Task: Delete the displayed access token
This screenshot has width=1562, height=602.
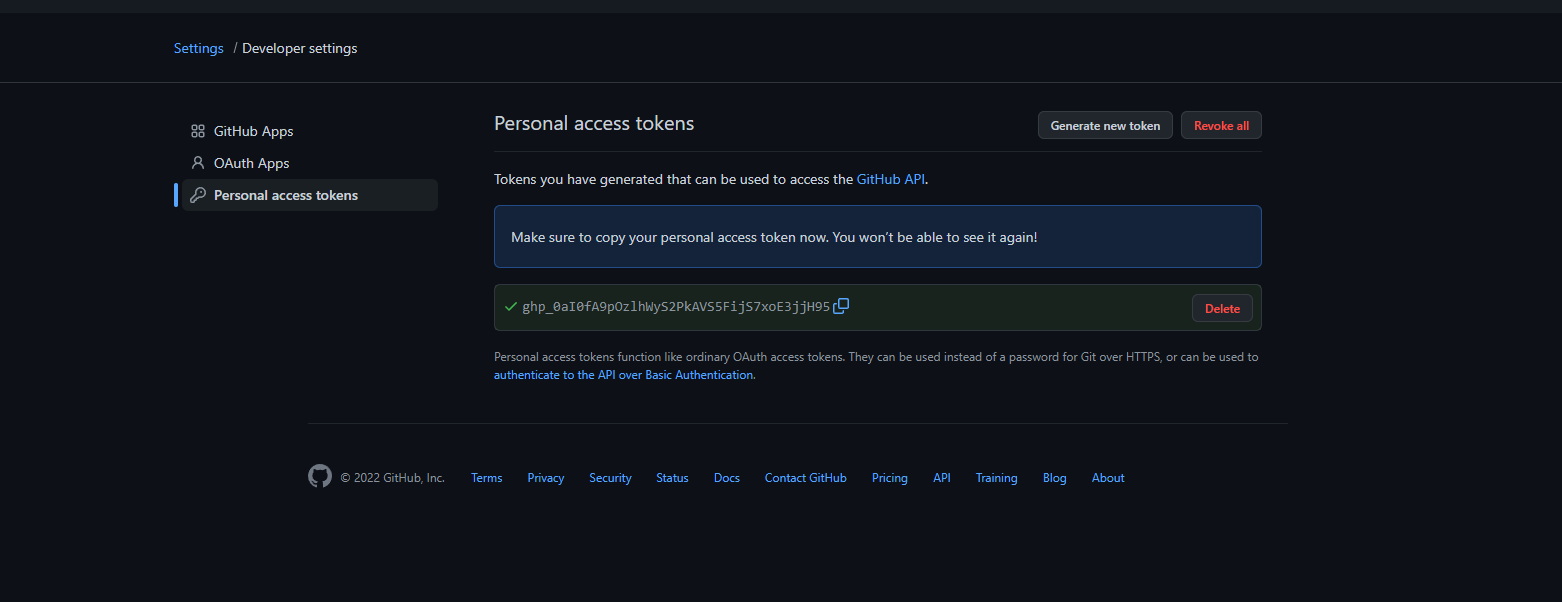Action: tap(1222, 308)
